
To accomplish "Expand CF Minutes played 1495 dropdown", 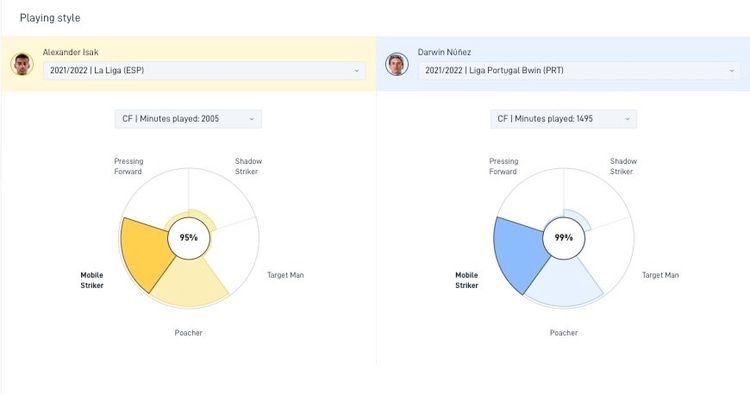I will 563,119.
